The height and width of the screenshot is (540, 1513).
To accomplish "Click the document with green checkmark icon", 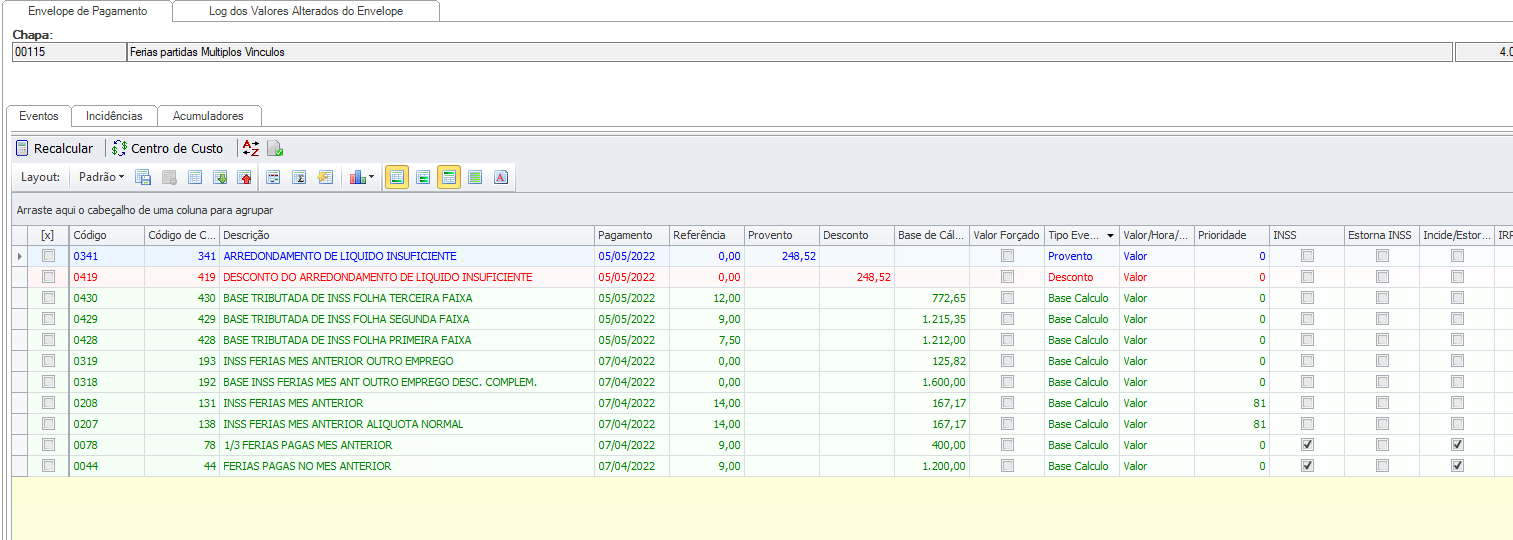I will pos(274,148).
